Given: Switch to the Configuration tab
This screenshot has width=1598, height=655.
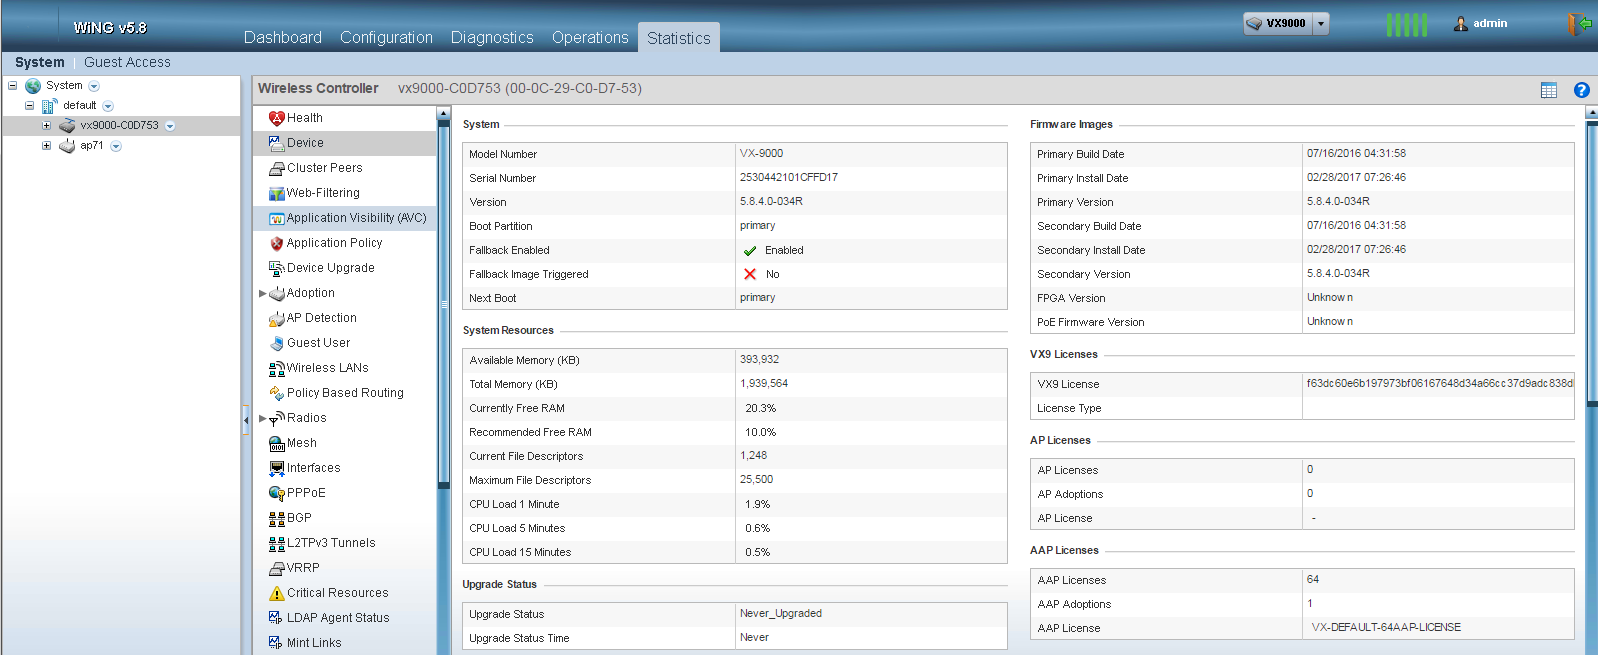Looking at the screenshot, I should pos(386,37).
